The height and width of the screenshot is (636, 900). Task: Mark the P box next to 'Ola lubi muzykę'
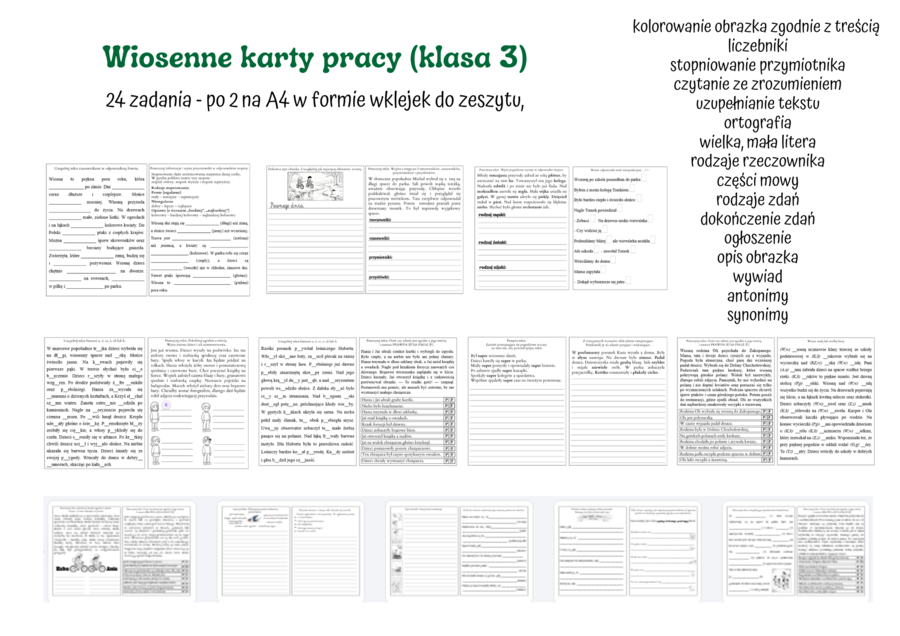coord(764,460)
